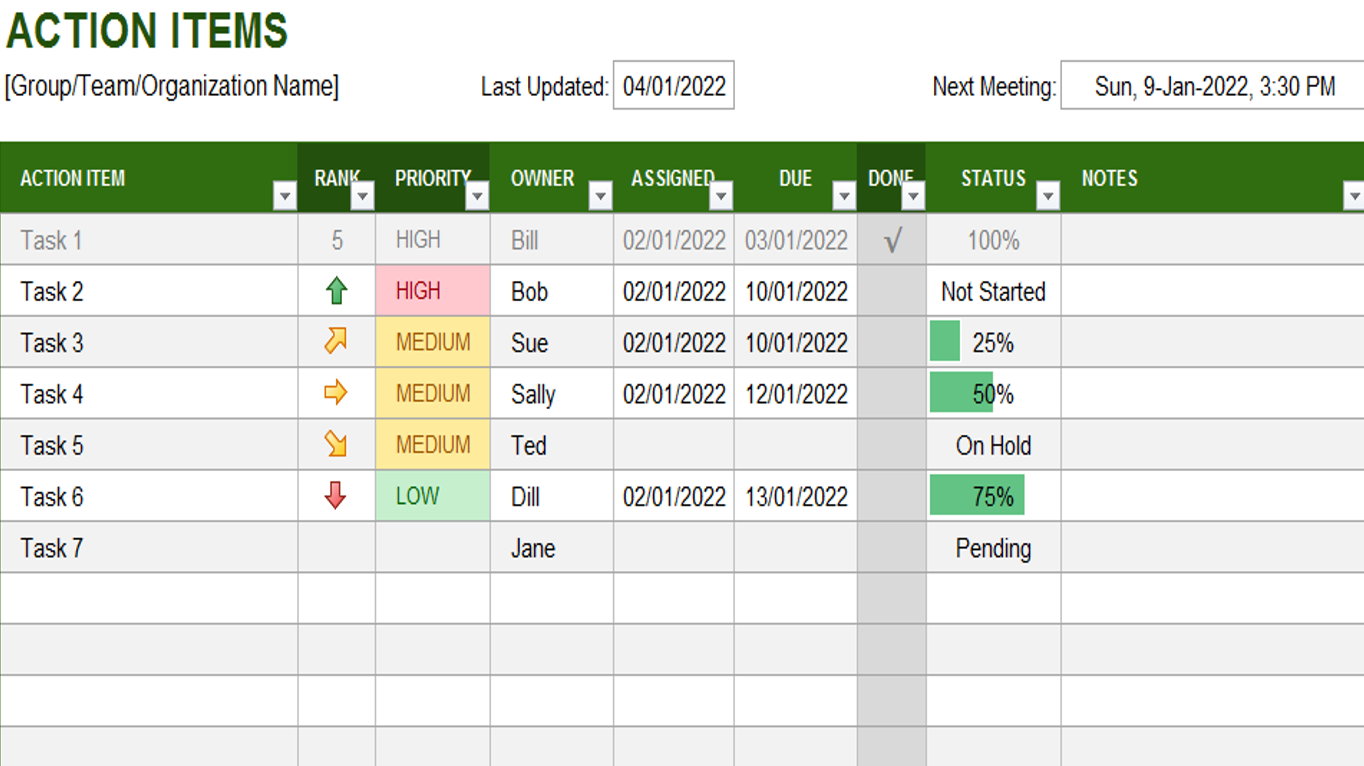Select the Task 6 cell
The image size is (1364, 766).
click(149, 495)
